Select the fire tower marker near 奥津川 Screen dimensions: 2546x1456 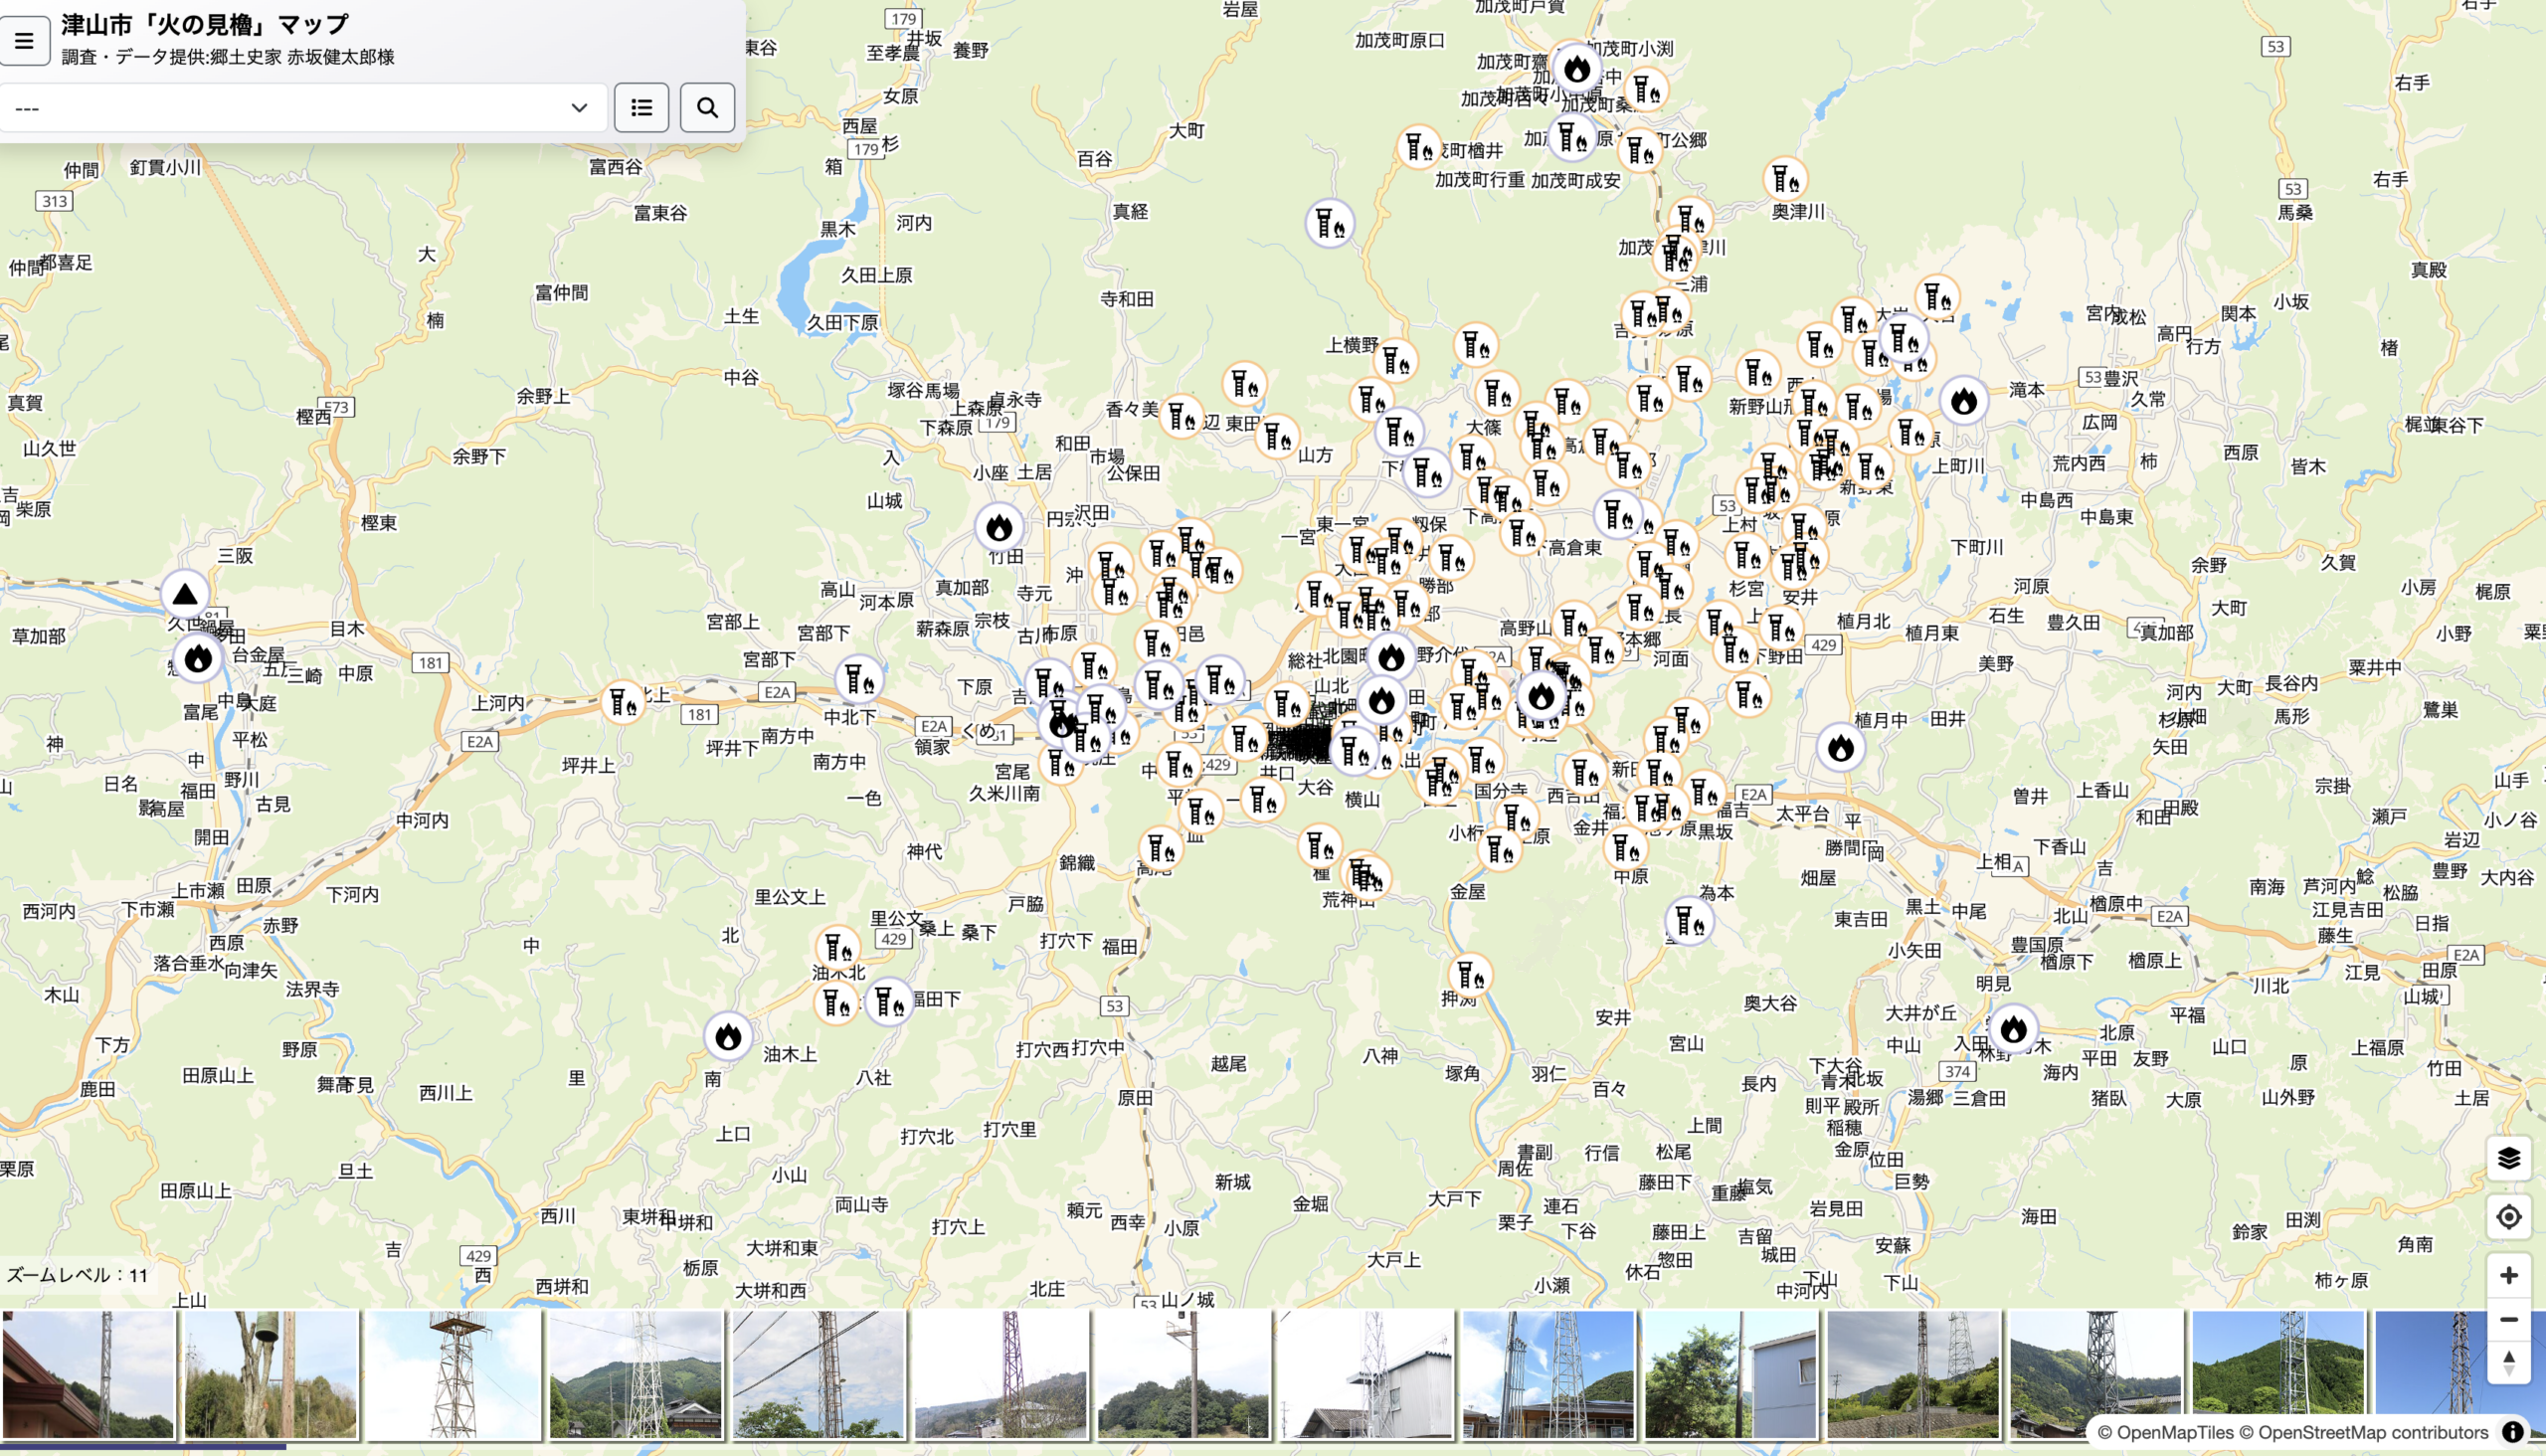1785,180
